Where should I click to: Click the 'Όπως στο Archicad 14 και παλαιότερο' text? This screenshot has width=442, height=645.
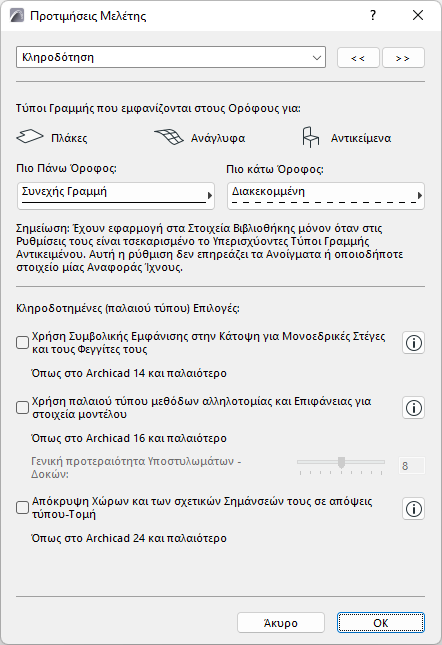coord(129,374)
